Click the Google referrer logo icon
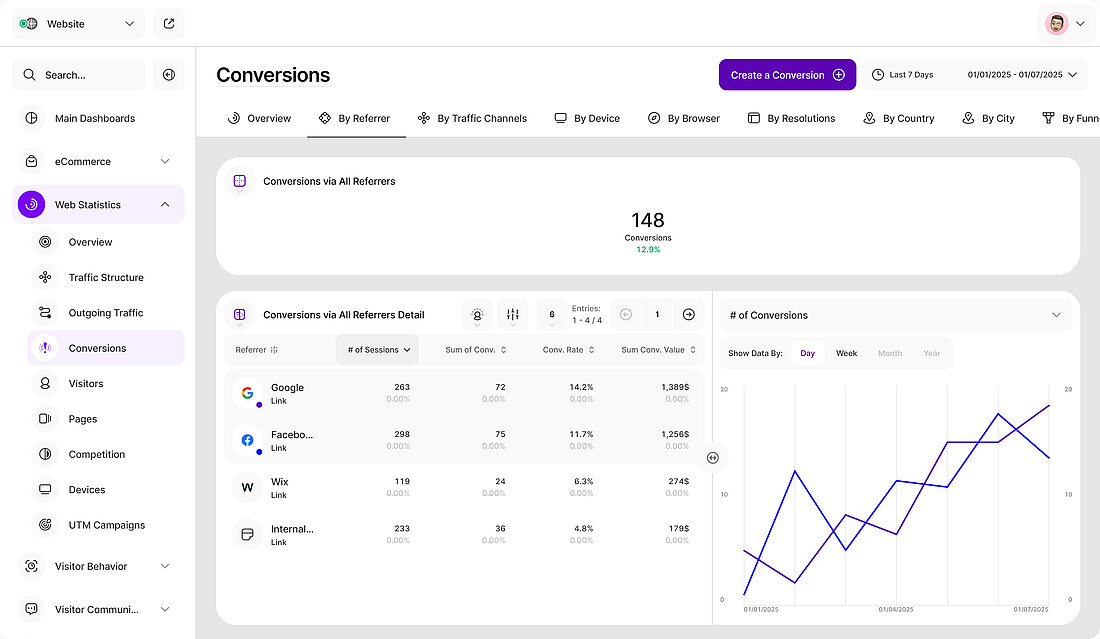The width and height of the screenshot is (1100, 639). [247, 393]
